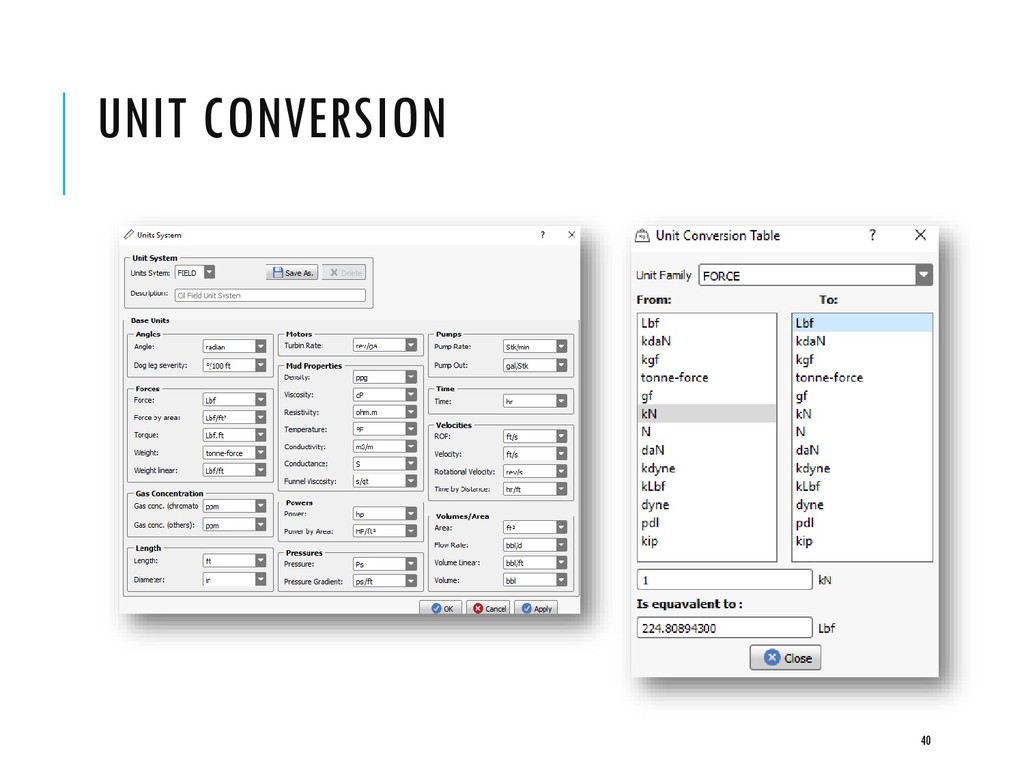Screen dimensions: 1024x768
Task: Select kip in the From list
Action: [x=707, y=541]
